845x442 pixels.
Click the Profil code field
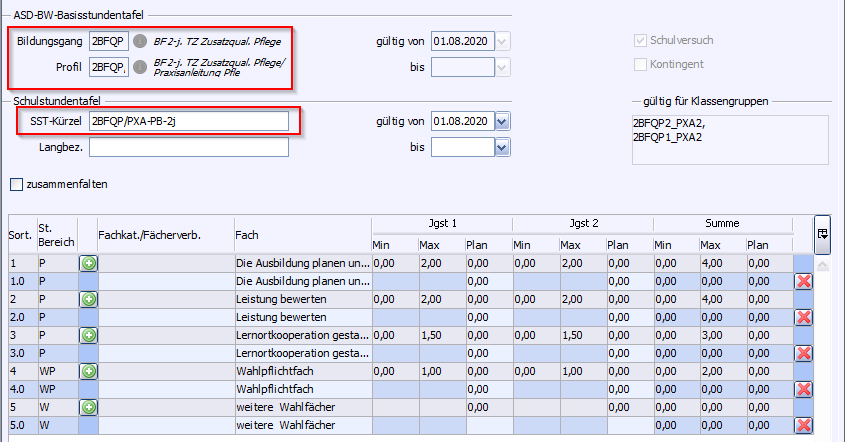(107, 67)
